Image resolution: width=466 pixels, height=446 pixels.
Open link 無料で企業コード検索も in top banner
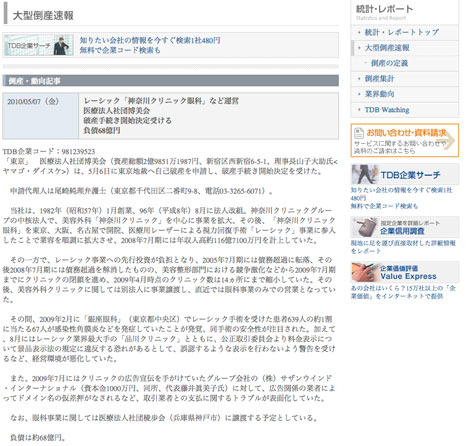coord(120,50)
